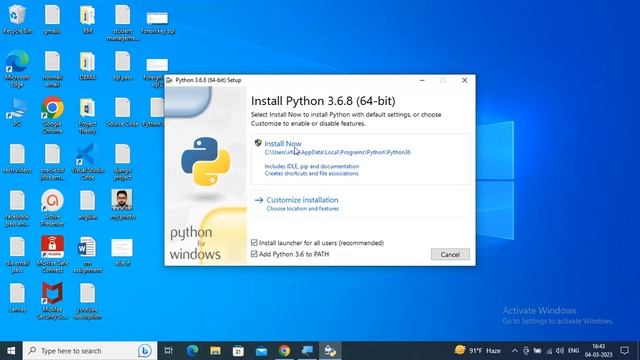Open Task View from taskbar

point(169,351)
